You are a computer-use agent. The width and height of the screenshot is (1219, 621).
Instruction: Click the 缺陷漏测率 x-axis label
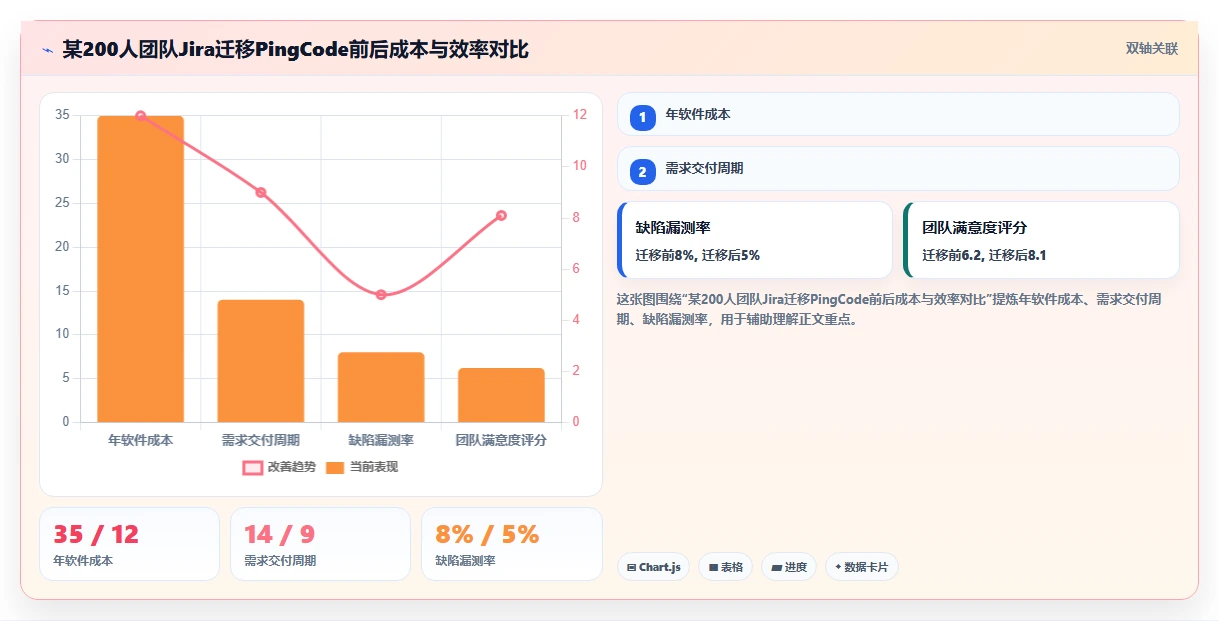(x=381, y=440)
